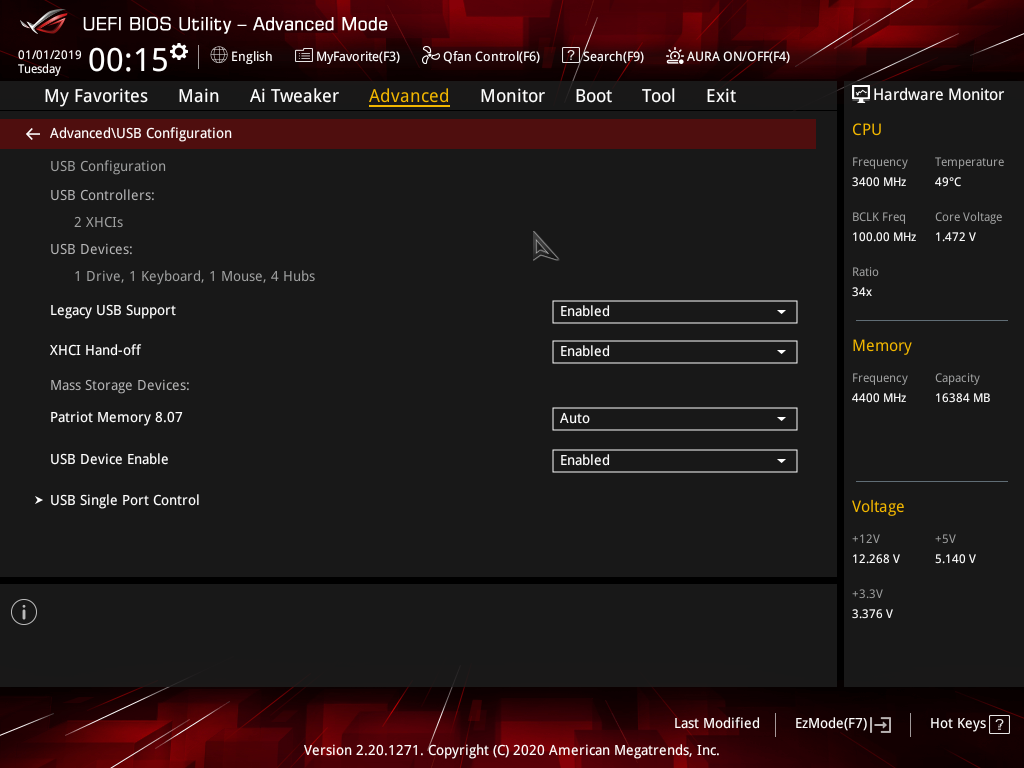1024x768 pixels.
Task: Open Qfan Control fan icon
Action: pos(430,56)
